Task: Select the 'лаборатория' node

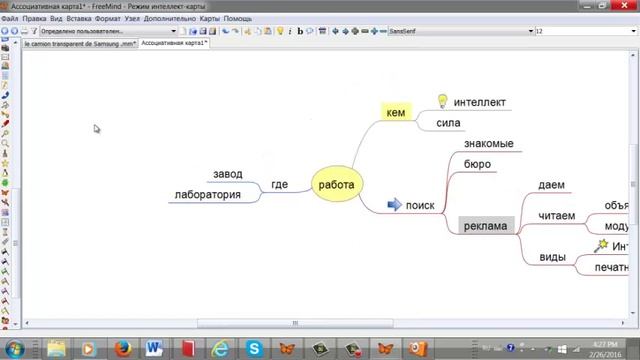Action: click(x=208, y=195)
